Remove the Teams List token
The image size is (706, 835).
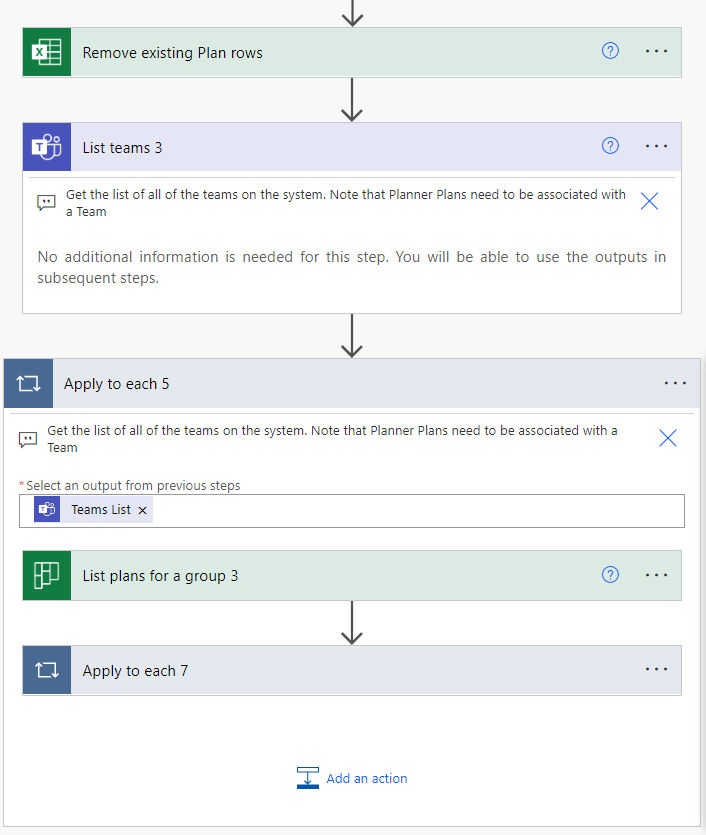click(x=143, y=509)
